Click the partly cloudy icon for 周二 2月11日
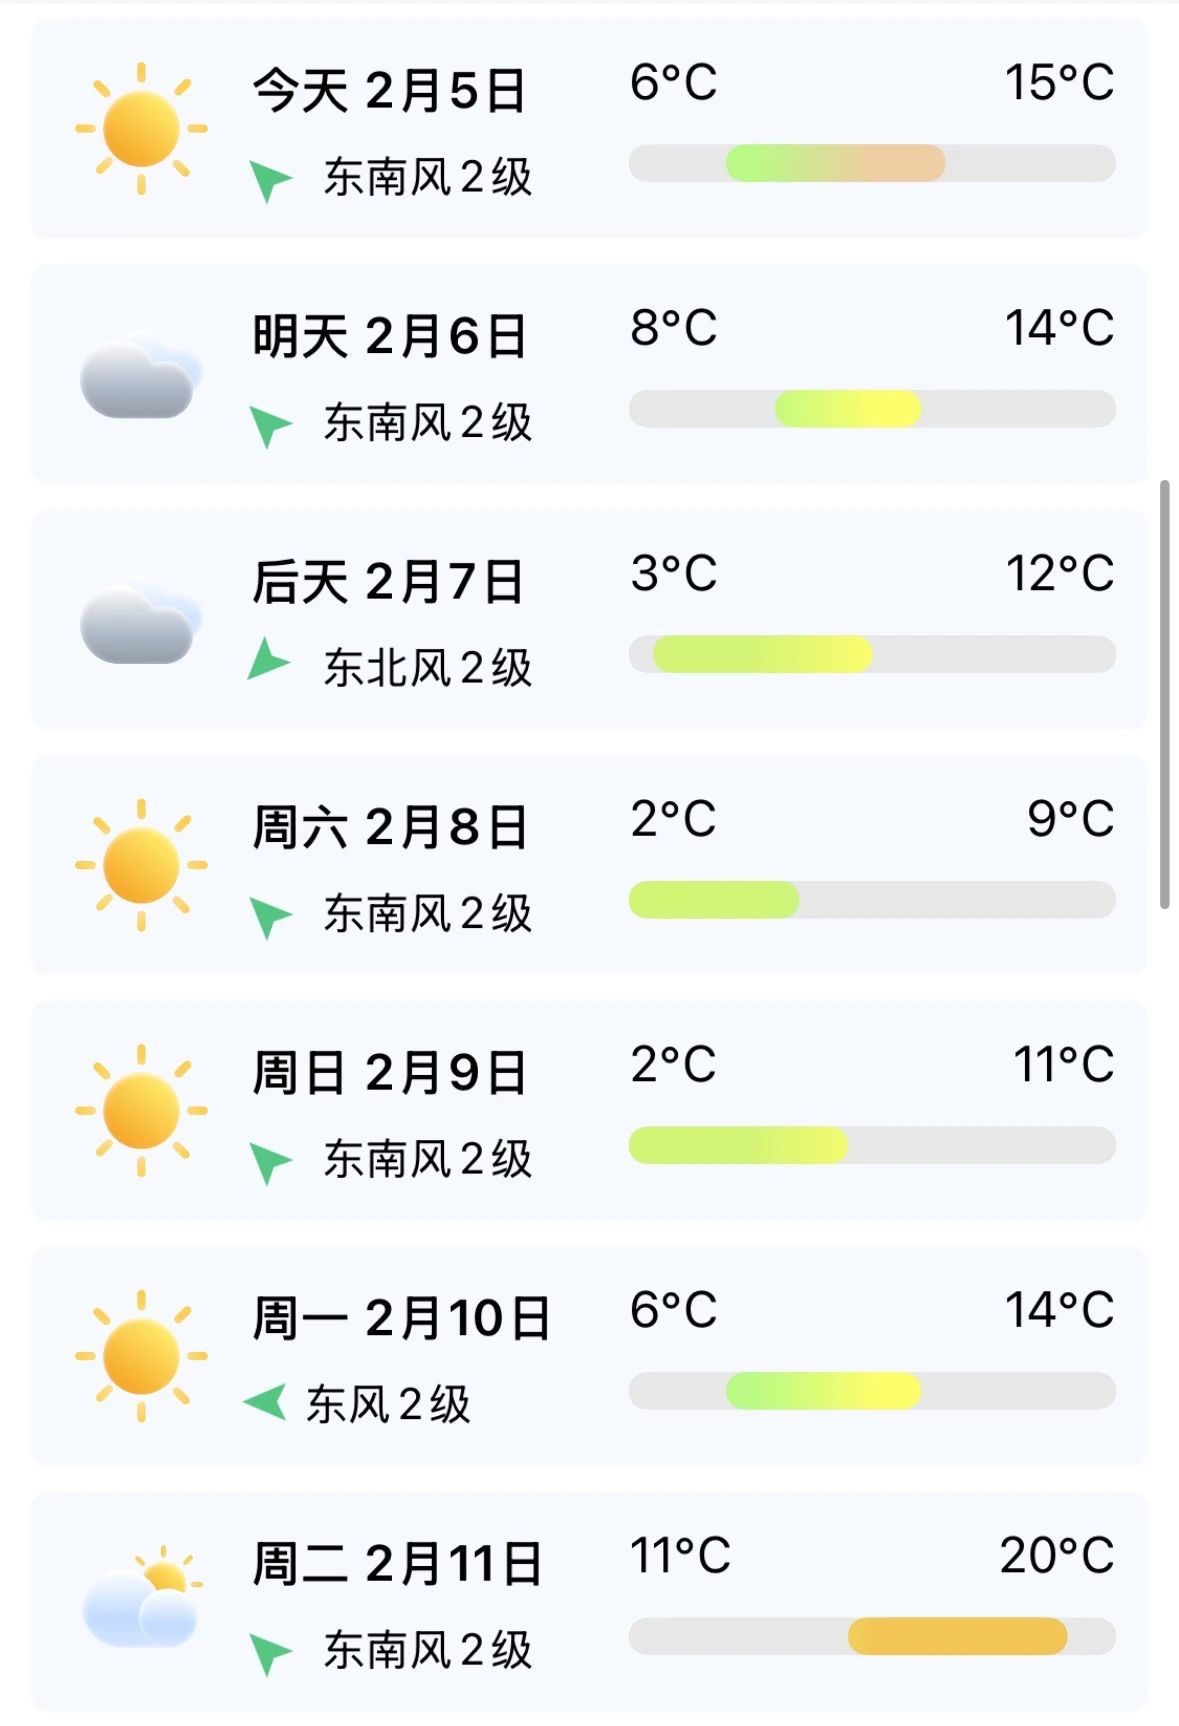1179x1726 pixels. click(141, 1596)
